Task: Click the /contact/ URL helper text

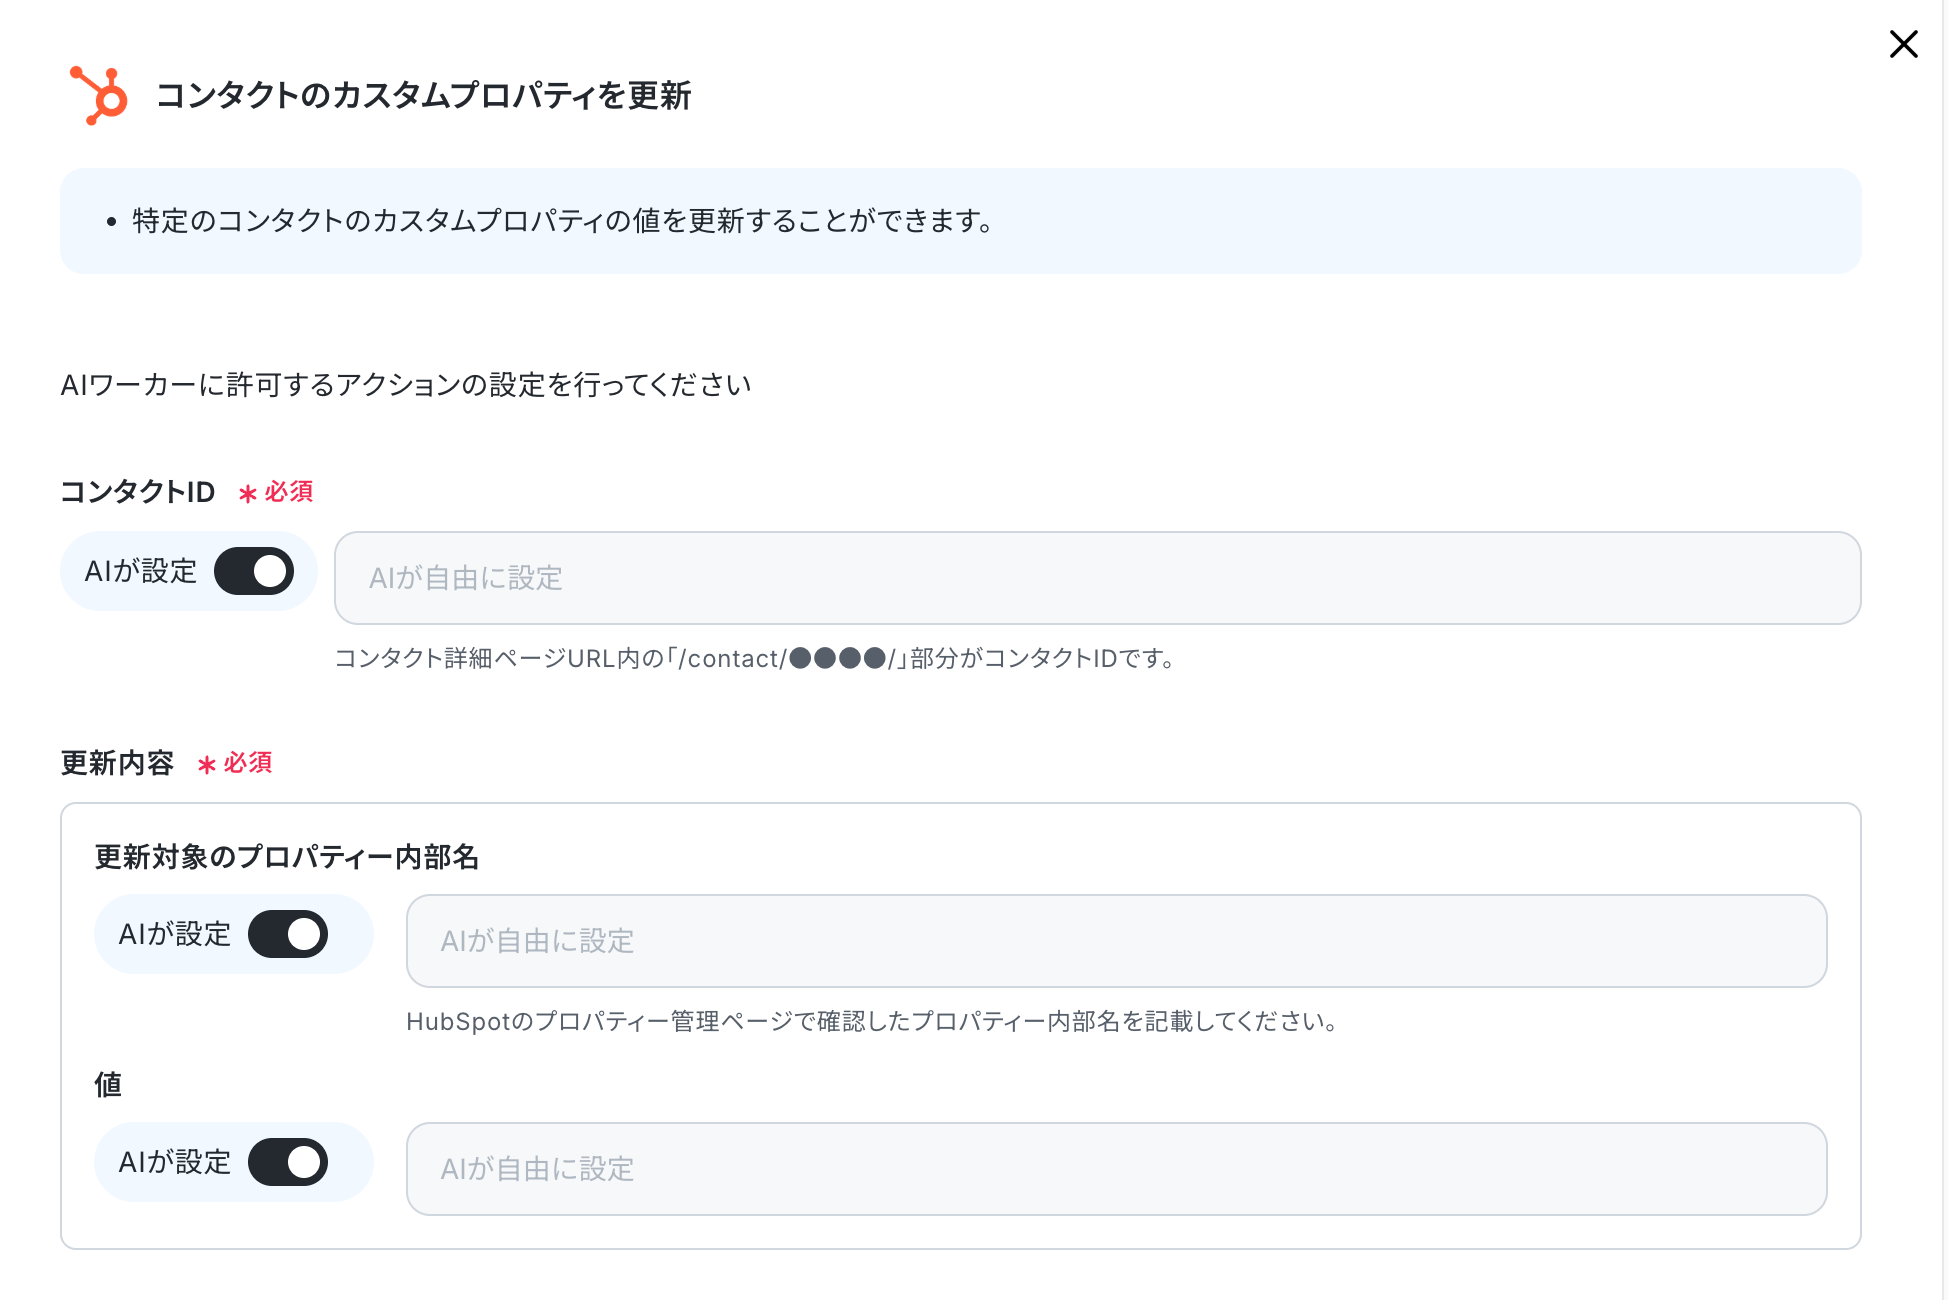Action: 756,658
